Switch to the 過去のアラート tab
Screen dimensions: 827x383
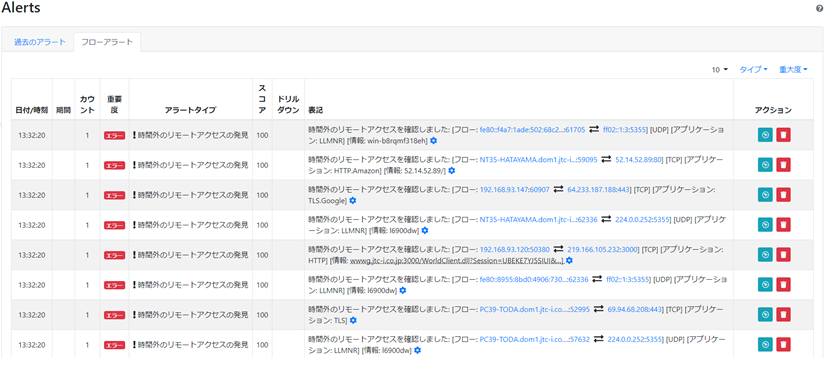tap(40, 42)
